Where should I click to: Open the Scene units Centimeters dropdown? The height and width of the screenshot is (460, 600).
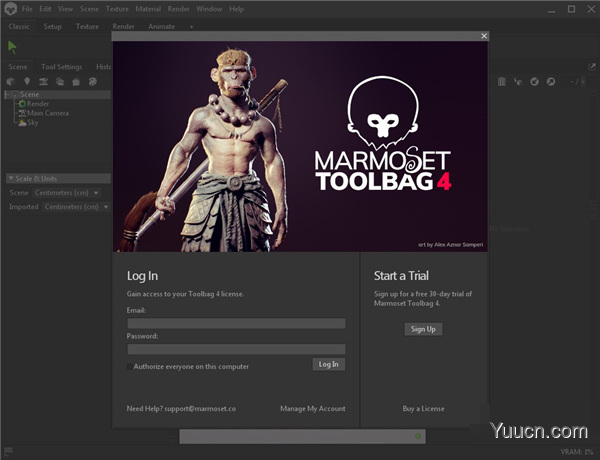point(66,192)
